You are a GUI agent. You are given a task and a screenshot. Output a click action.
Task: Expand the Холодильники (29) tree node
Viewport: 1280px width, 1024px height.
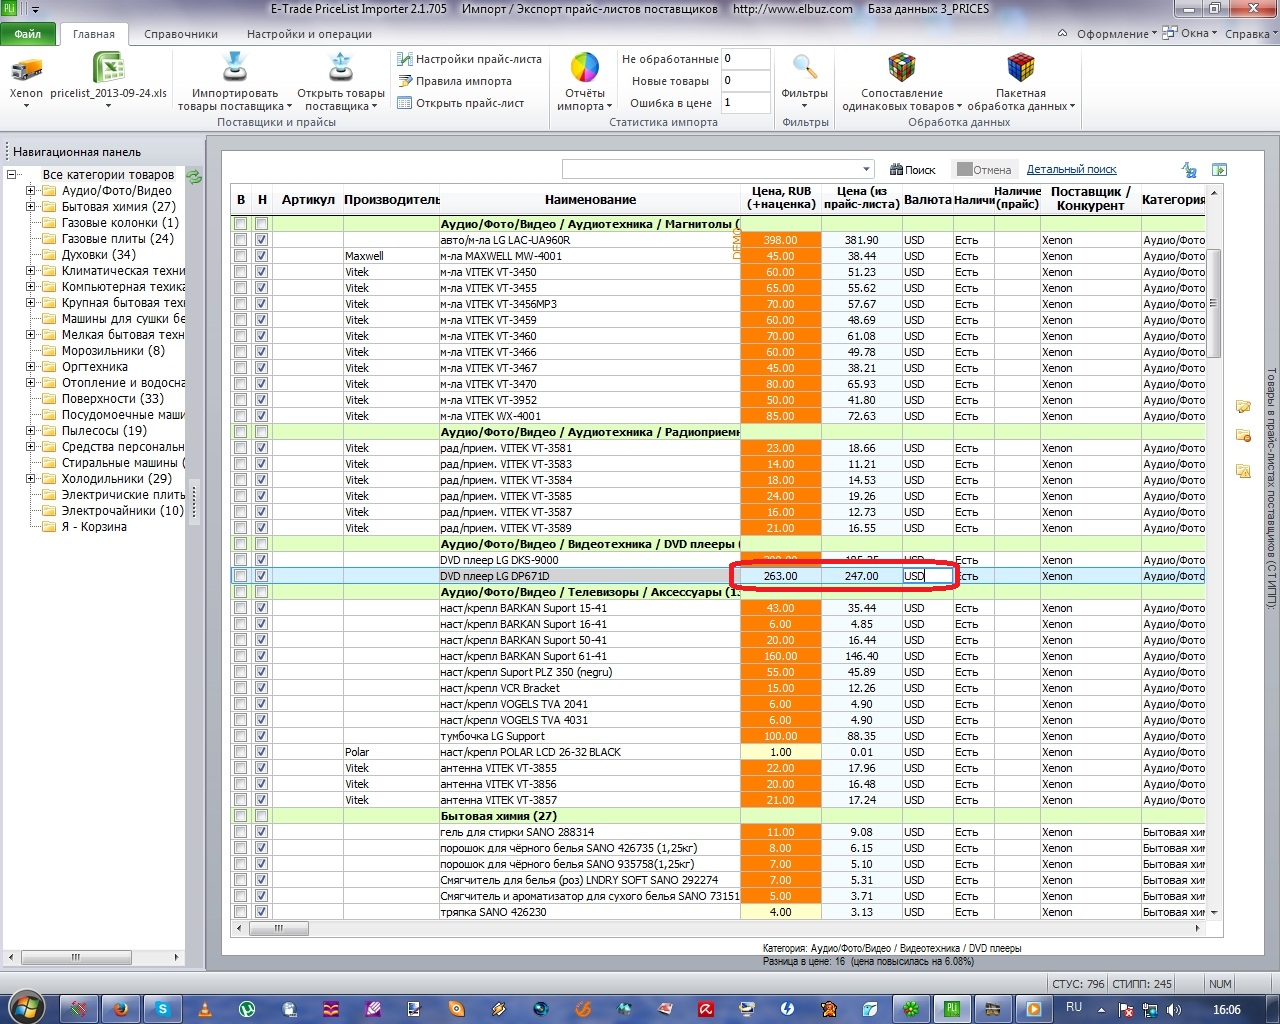[31, 479]
